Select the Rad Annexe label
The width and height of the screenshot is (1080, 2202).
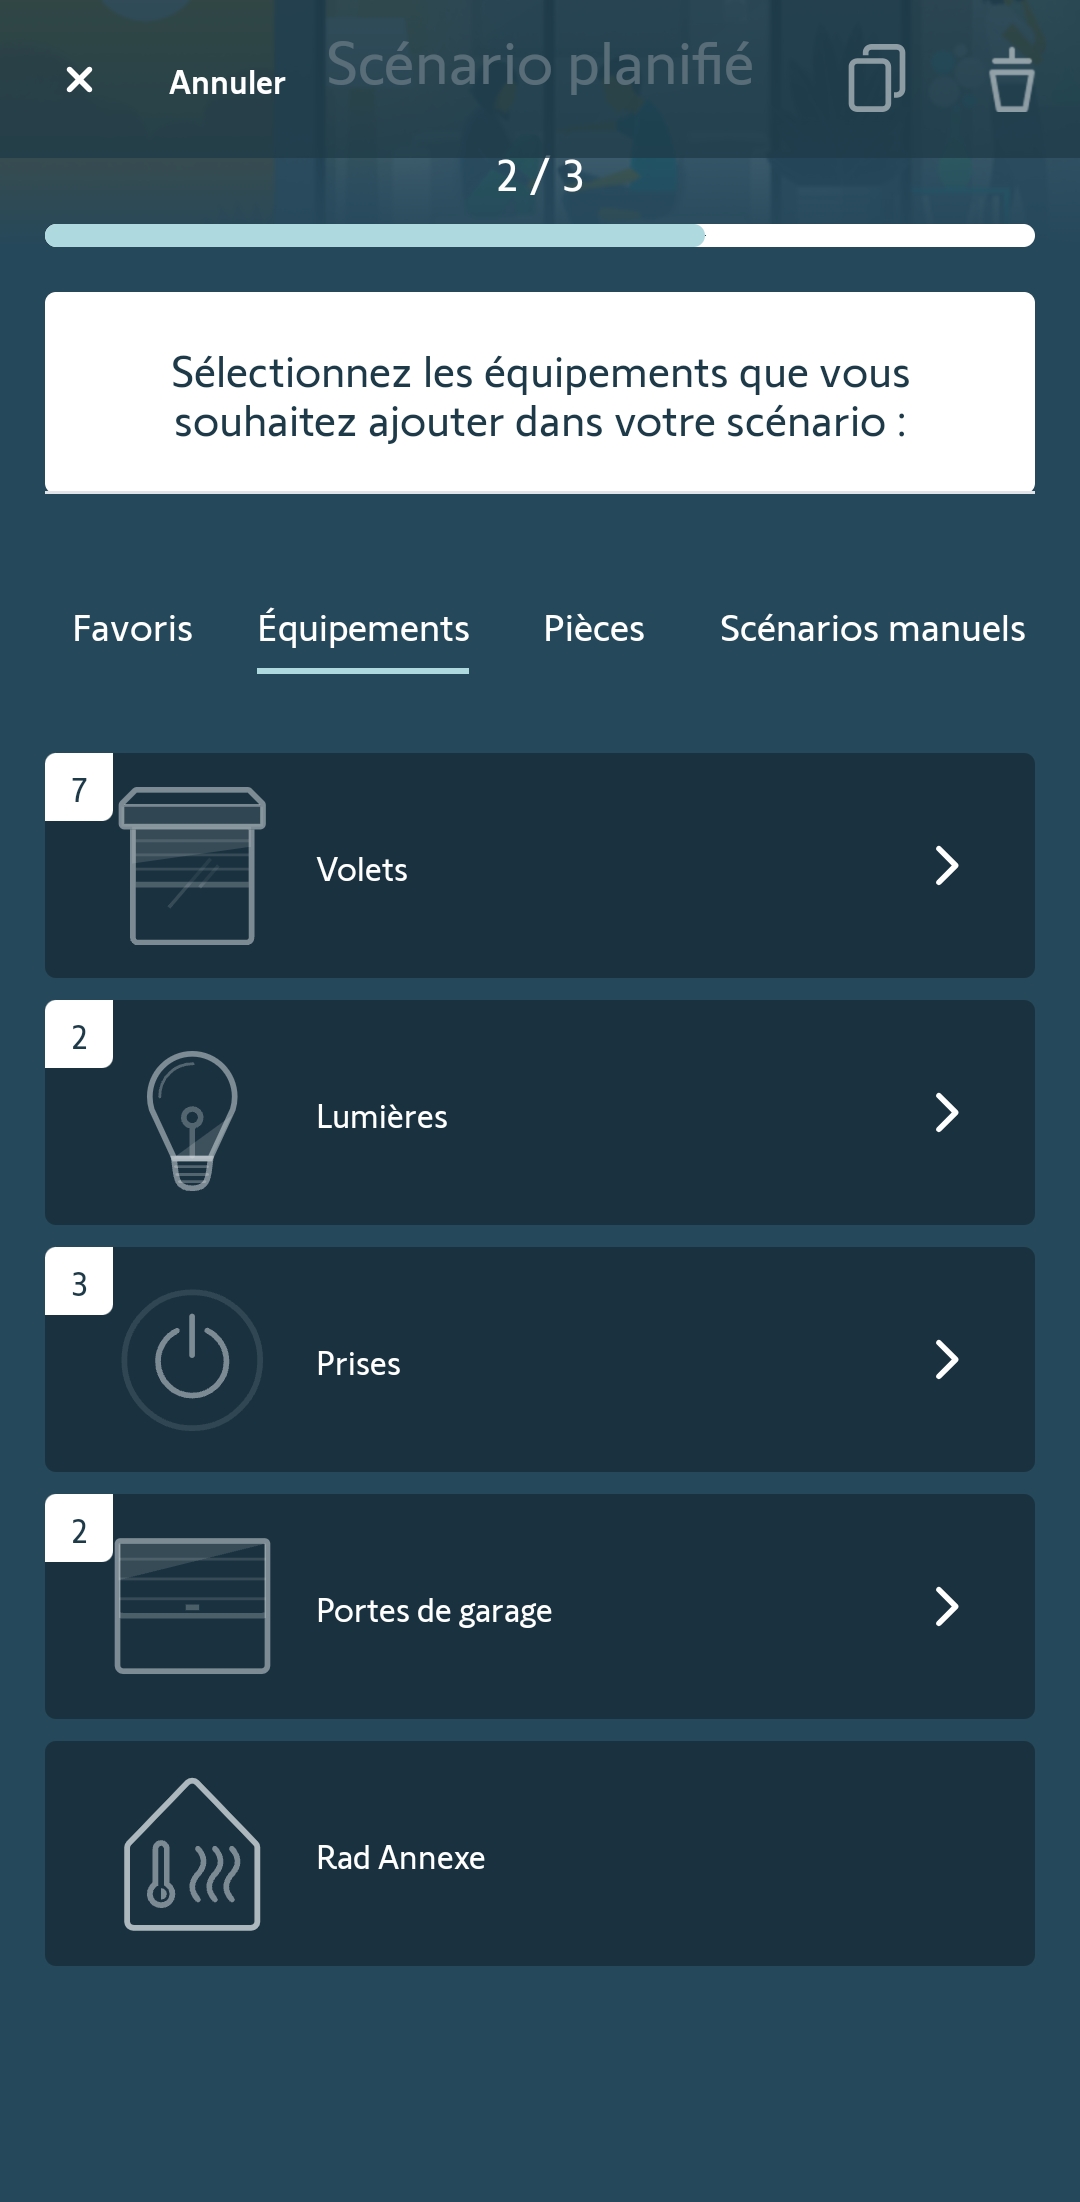pyautogui.click(x=401, y=1858)
